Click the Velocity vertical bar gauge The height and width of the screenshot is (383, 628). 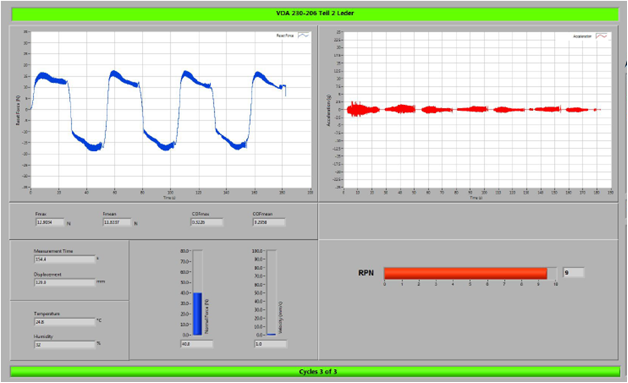click(272, 292)
